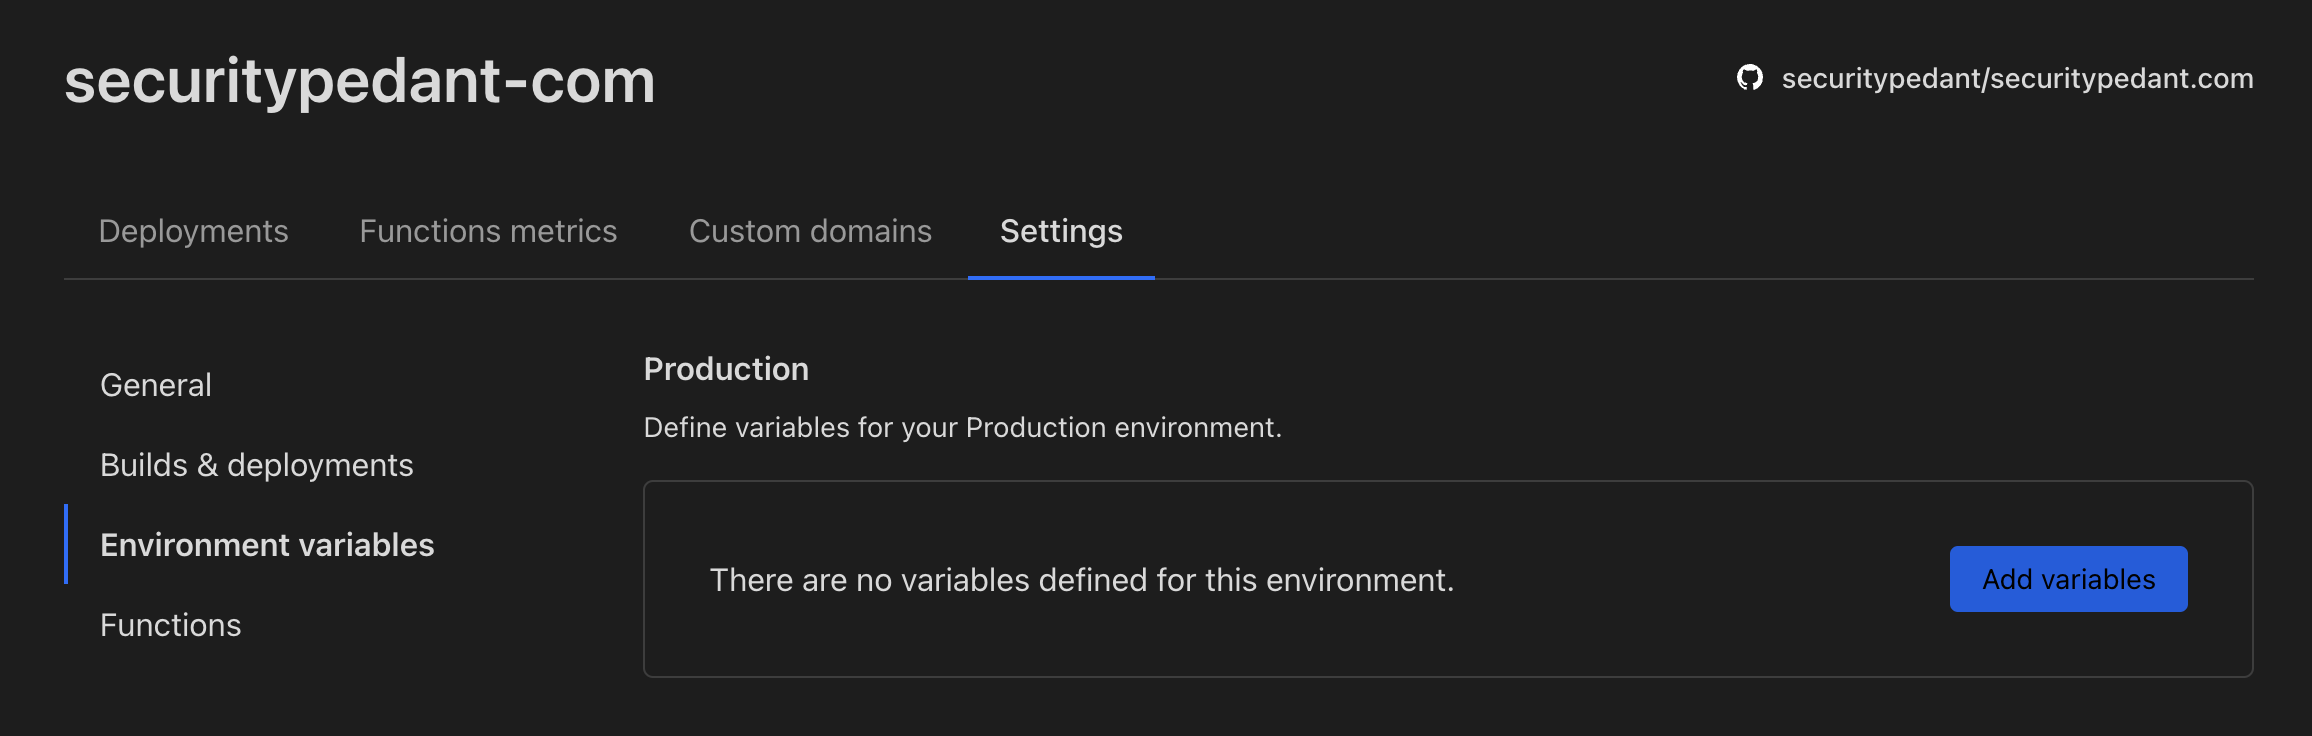
Task: Click the gray divider line right of the Settings tab
Action: pyautogui.click(x=1700, y=279)
